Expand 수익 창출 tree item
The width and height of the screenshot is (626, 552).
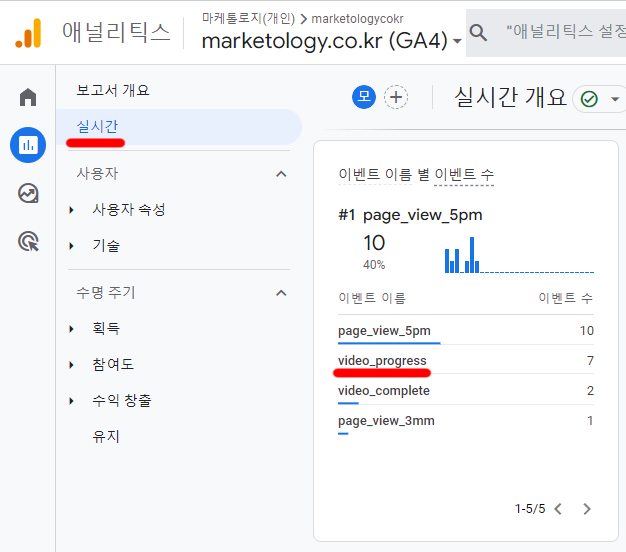tap(71, 401)
